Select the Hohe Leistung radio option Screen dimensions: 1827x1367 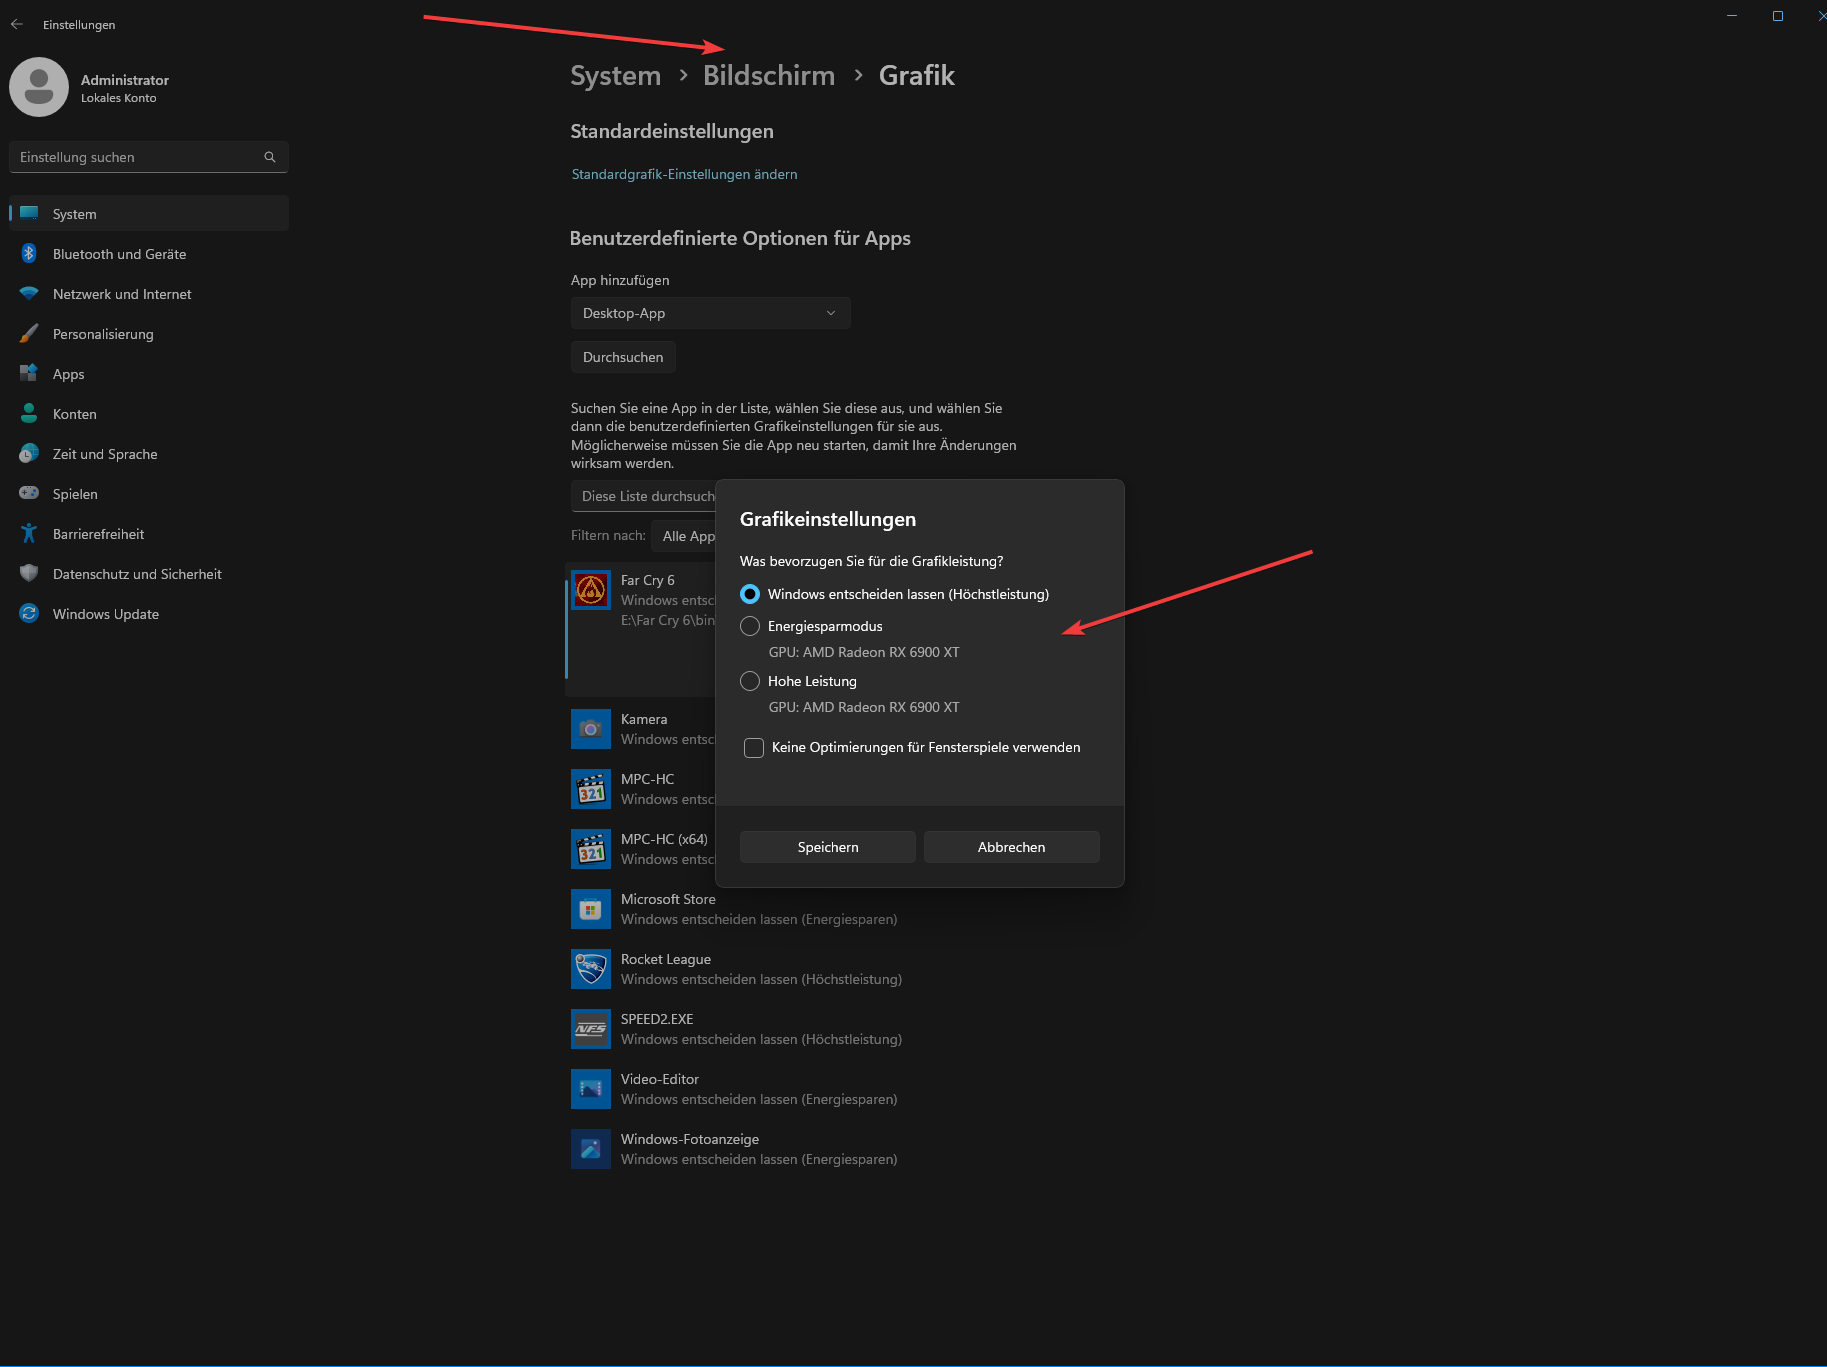coord(750,681)
